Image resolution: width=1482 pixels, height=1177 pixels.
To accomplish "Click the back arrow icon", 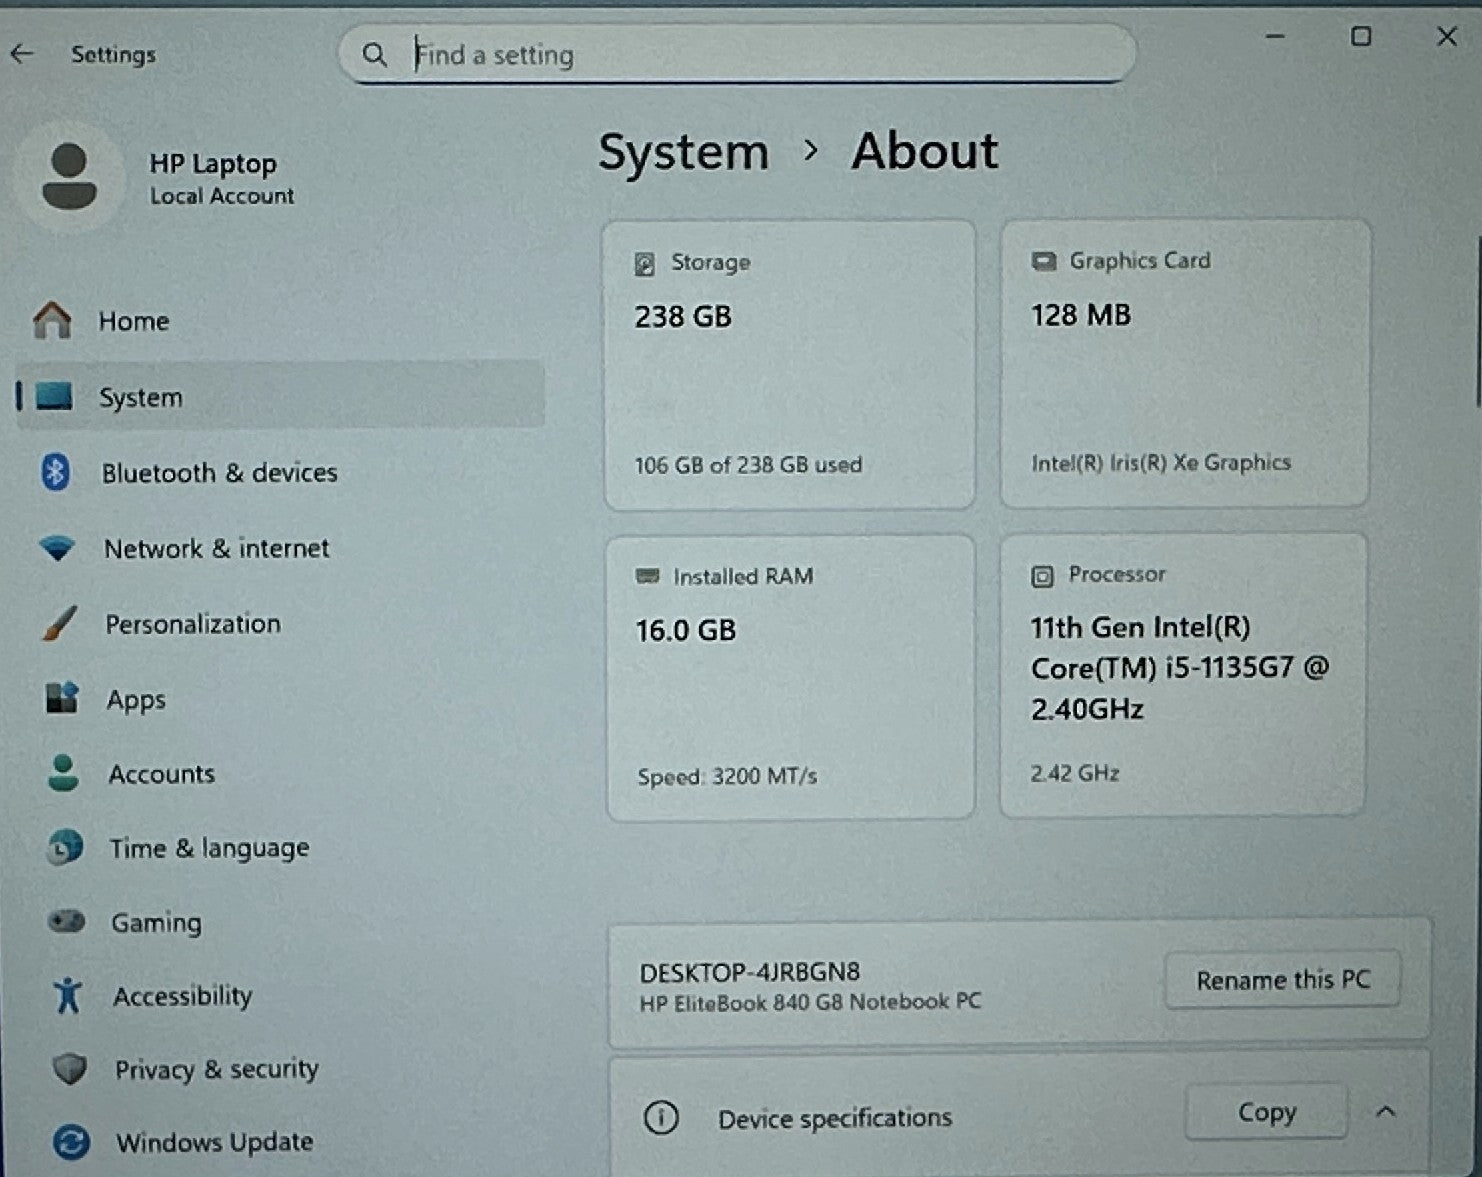I will 22,54.
